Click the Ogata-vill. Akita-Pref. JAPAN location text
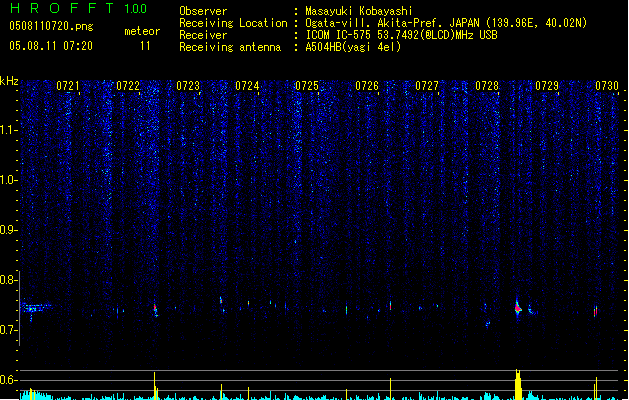 click(446, 23)
